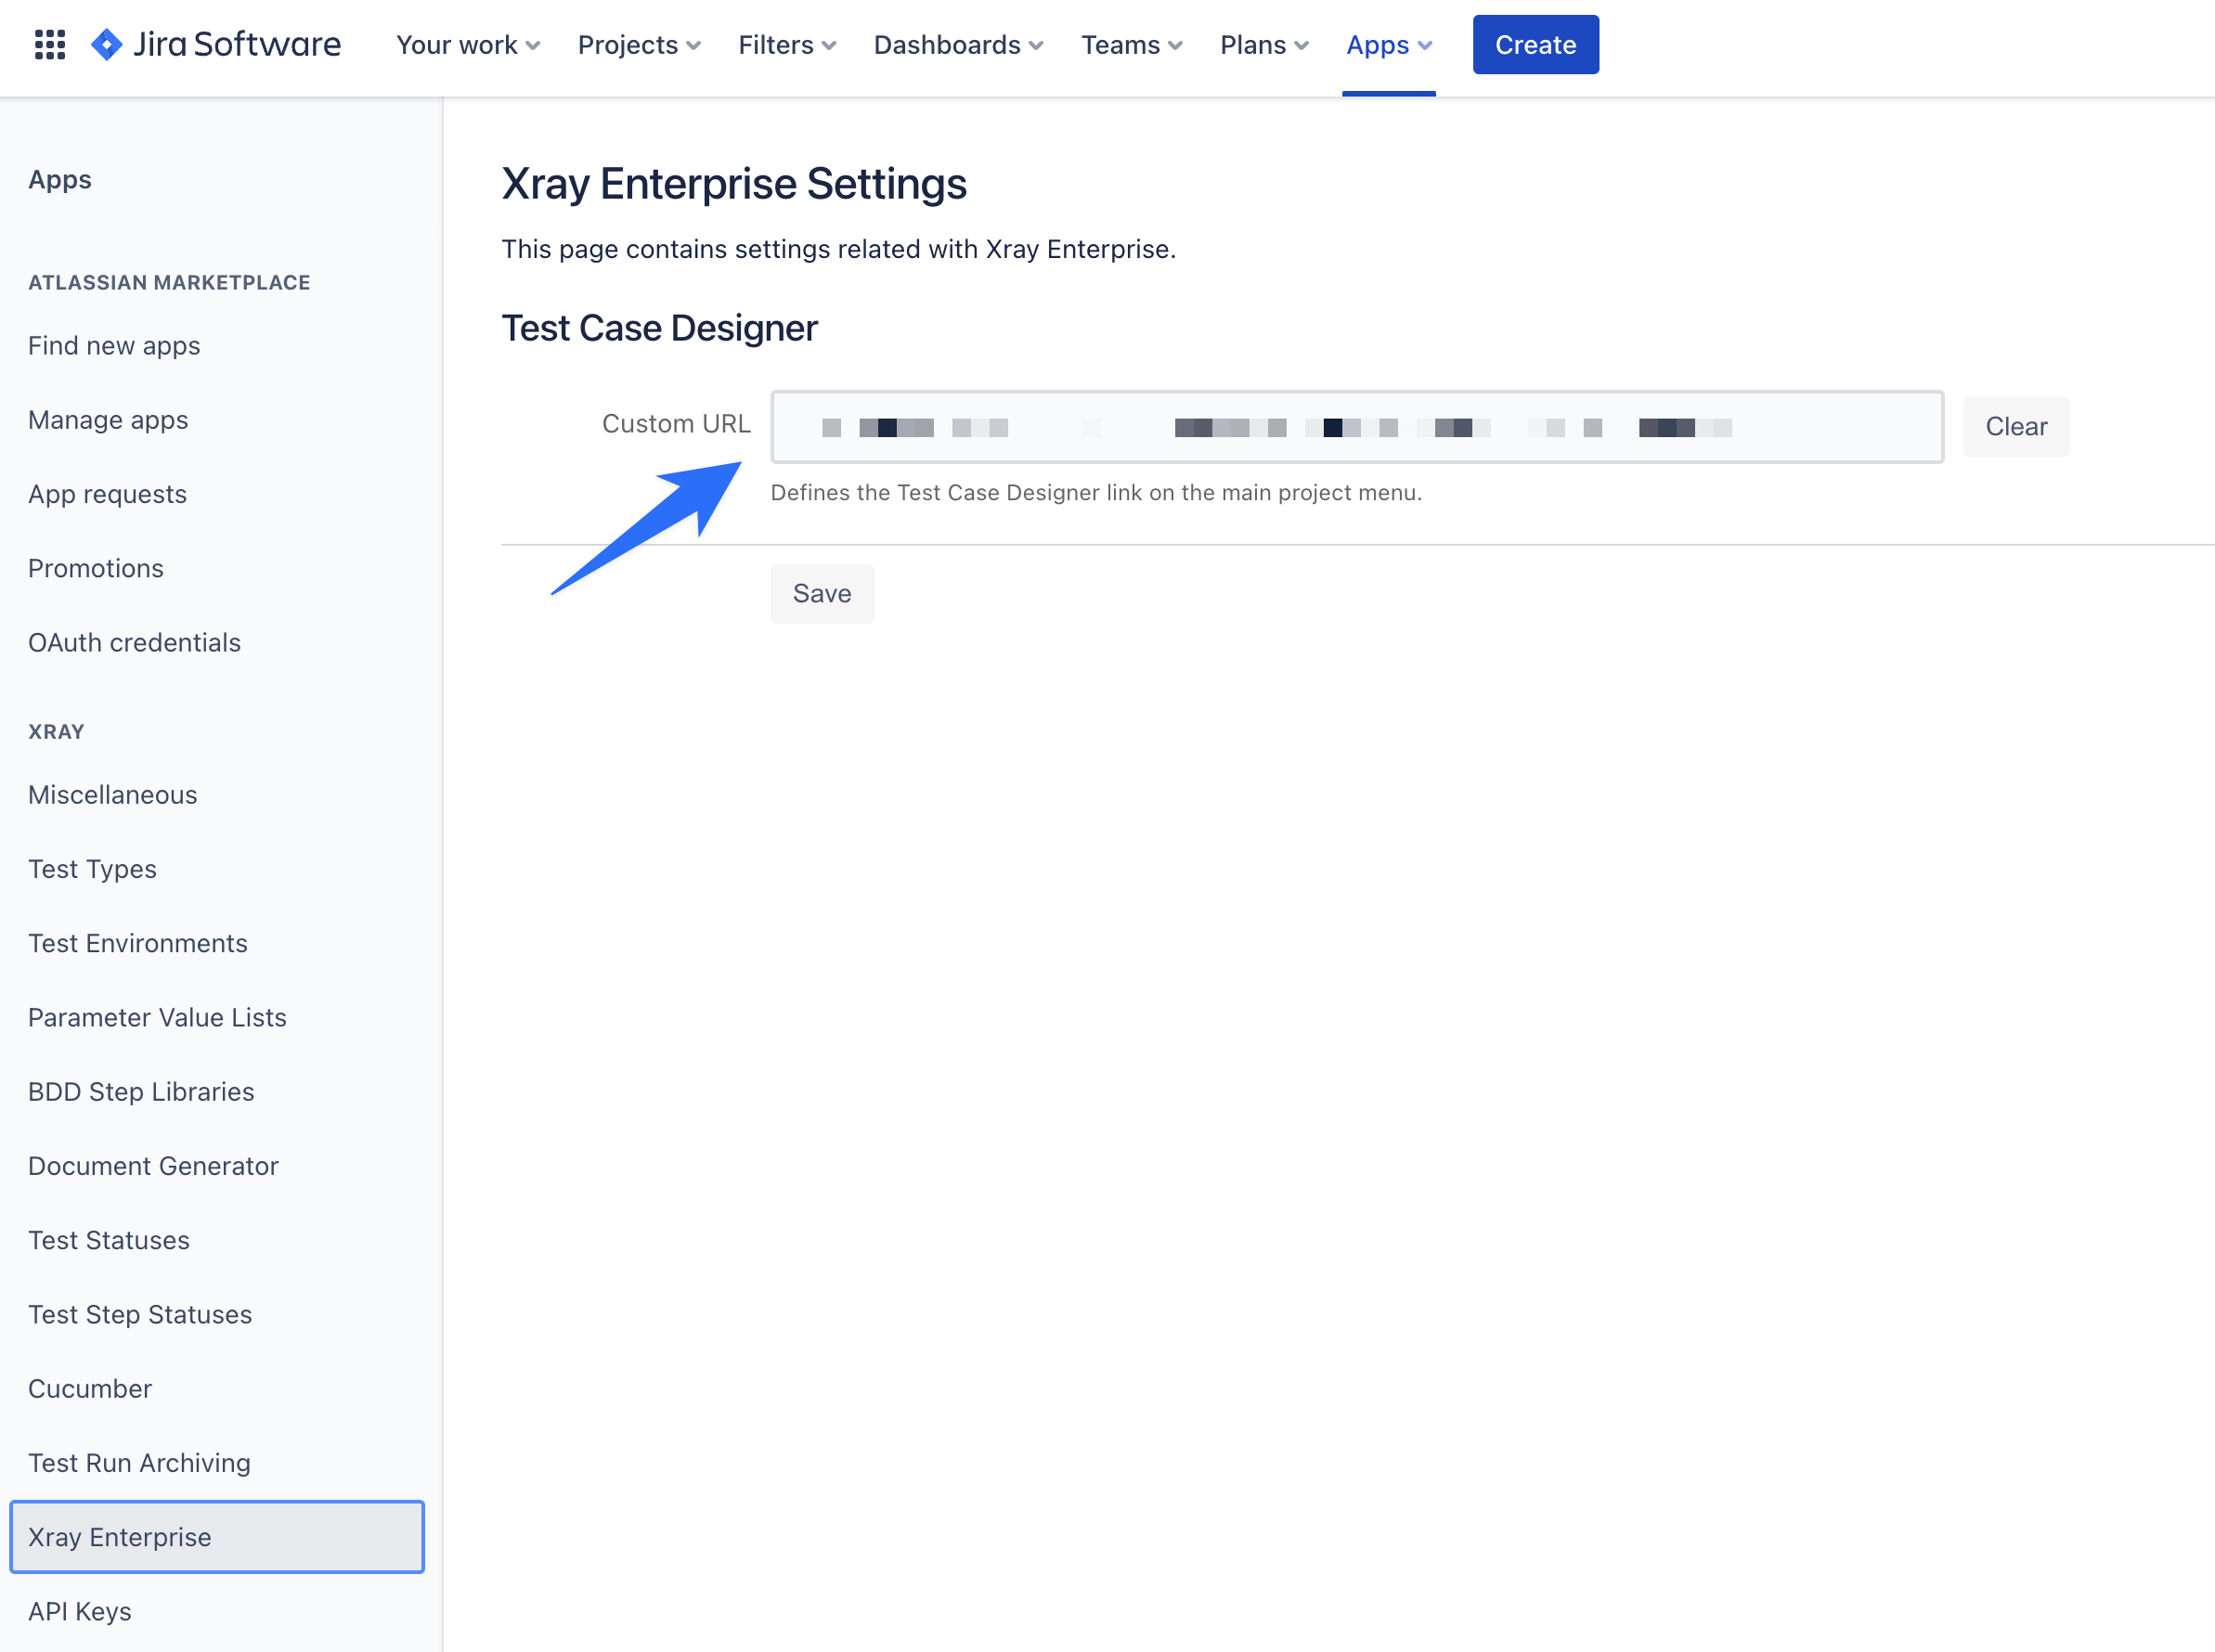The width and height of the screenshot is (2215, 1652).
Task: Click the Test Case Designer heading
Action: (x=659, y=328)
